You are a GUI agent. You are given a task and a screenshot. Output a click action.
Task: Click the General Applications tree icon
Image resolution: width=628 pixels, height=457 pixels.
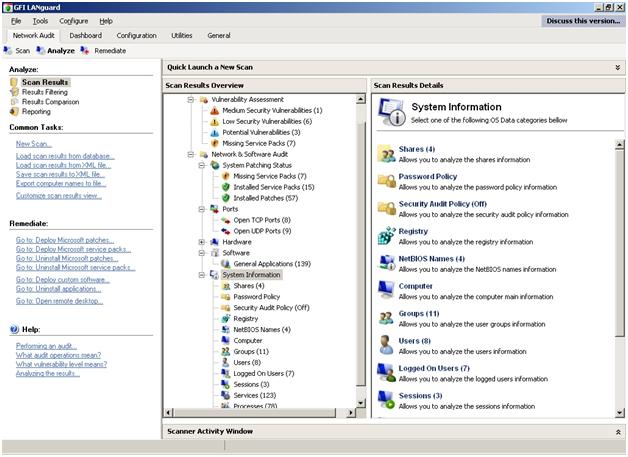[226, 264]
